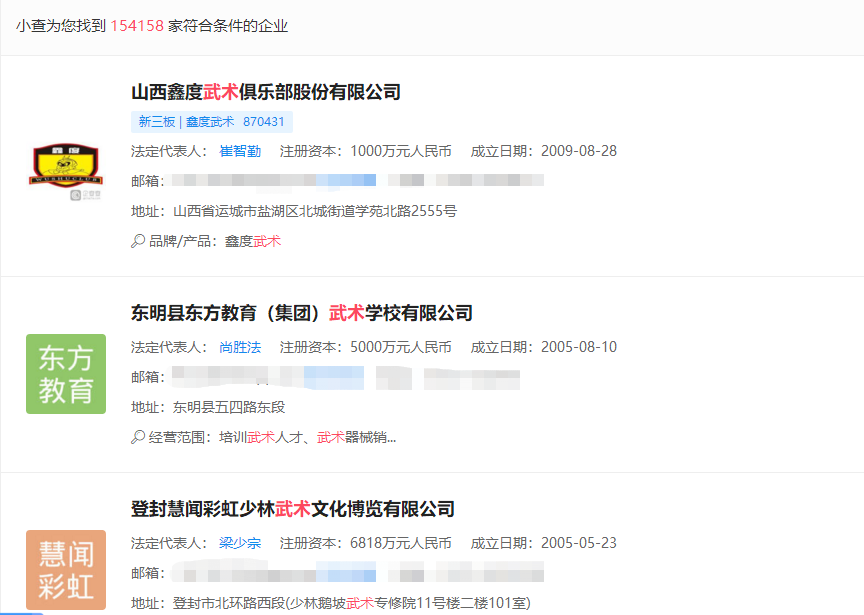Click 注册资本 6818万元人民币 text

(x=365, y=543)
